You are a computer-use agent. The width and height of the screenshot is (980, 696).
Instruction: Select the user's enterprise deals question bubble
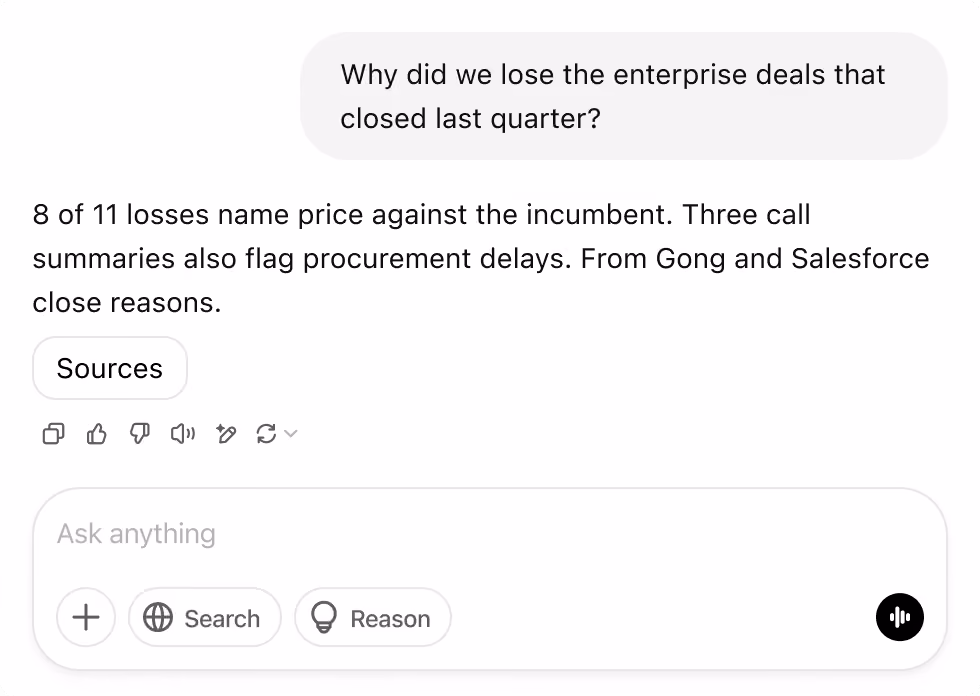tap(624, 96)
